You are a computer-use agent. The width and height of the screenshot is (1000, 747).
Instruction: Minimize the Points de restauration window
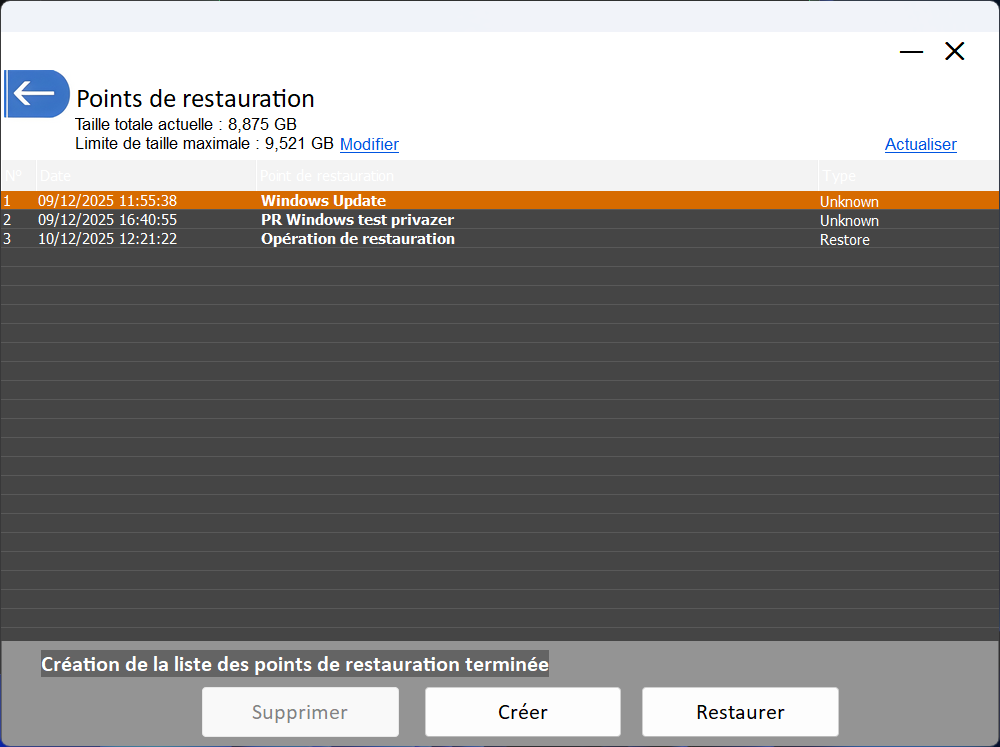[911, 51]
